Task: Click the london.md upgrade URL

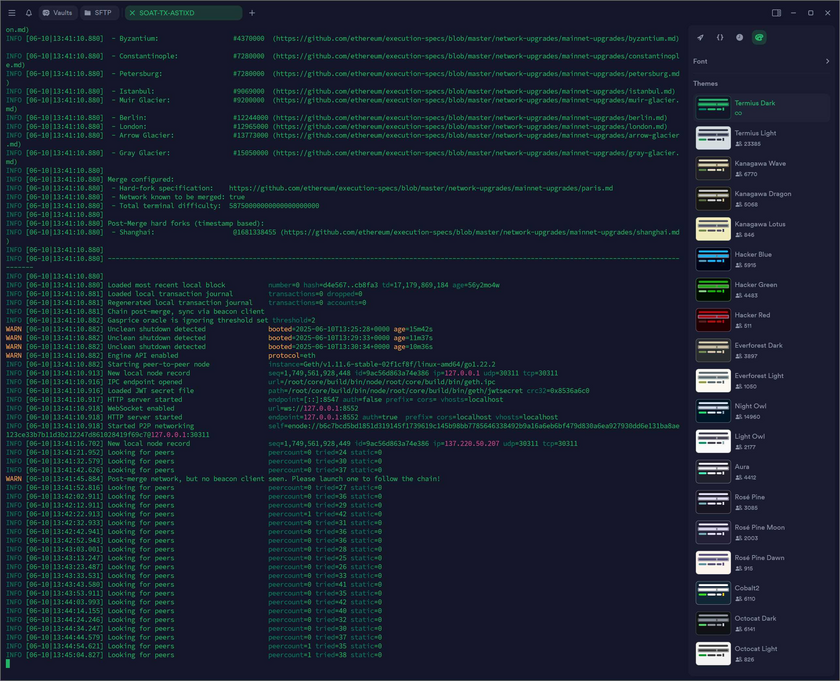Action: [x=471, y=126]
